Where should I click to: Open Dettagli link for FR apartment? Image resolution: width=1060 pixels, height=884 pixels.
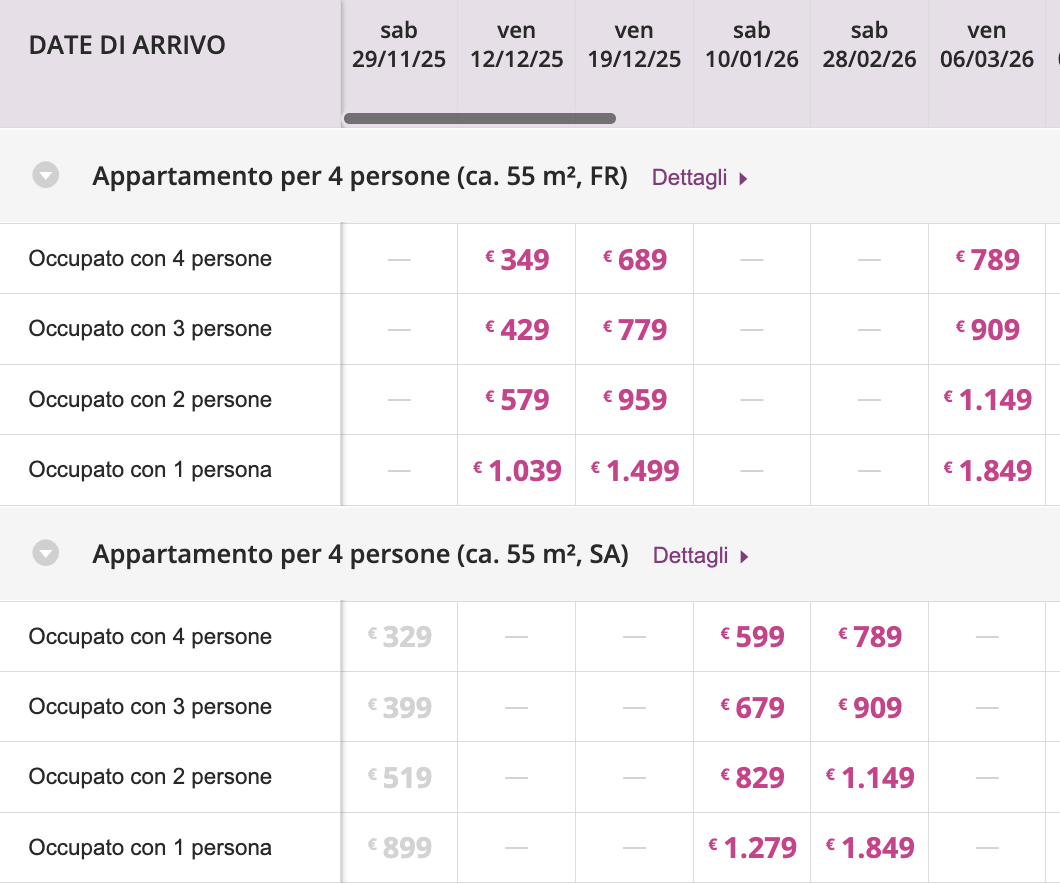pos(699,178)
